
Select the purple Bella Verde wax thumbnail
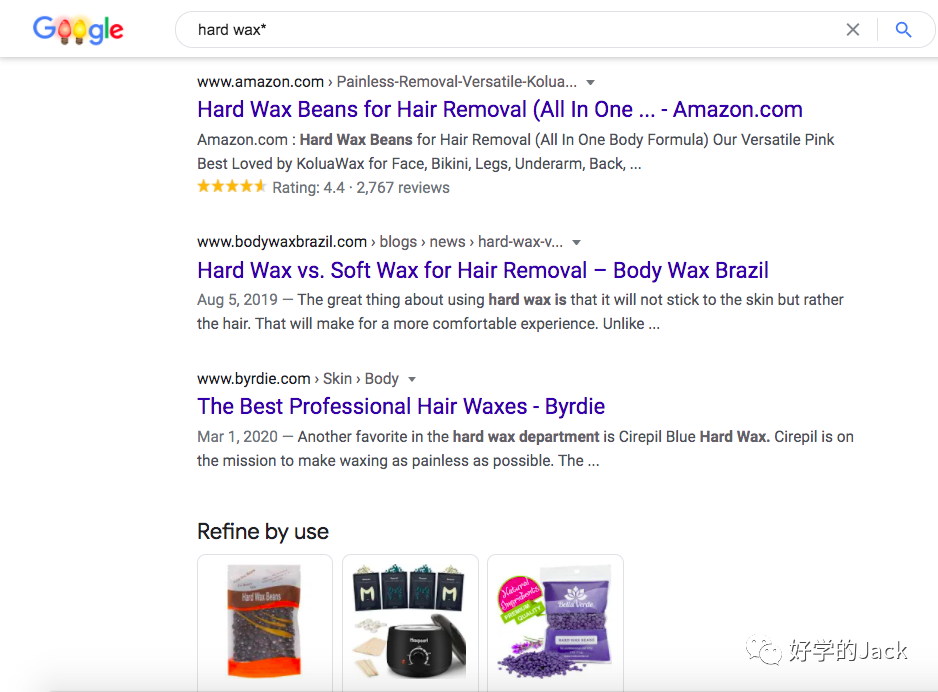tap(555, 622)
